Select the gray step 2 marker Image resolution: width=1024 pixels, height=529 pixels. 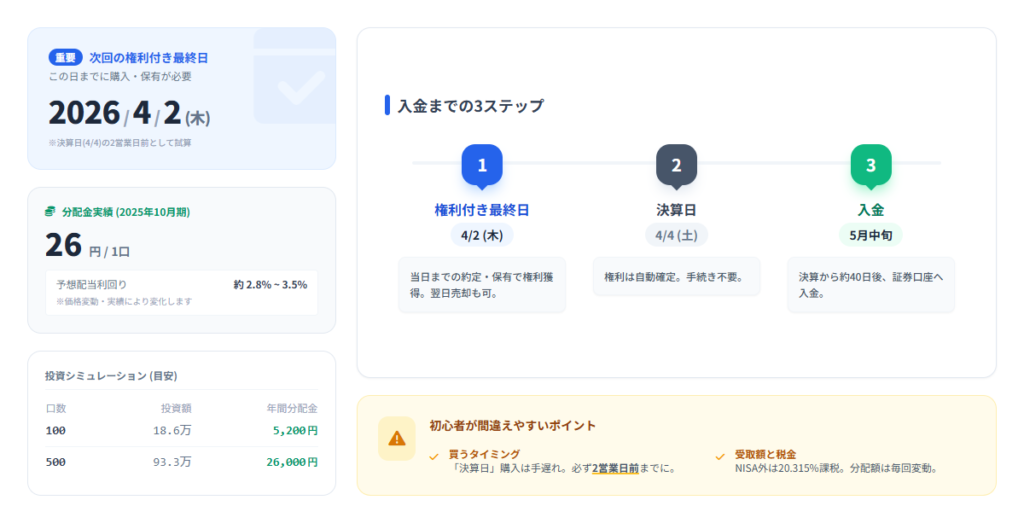coord(676,166)
